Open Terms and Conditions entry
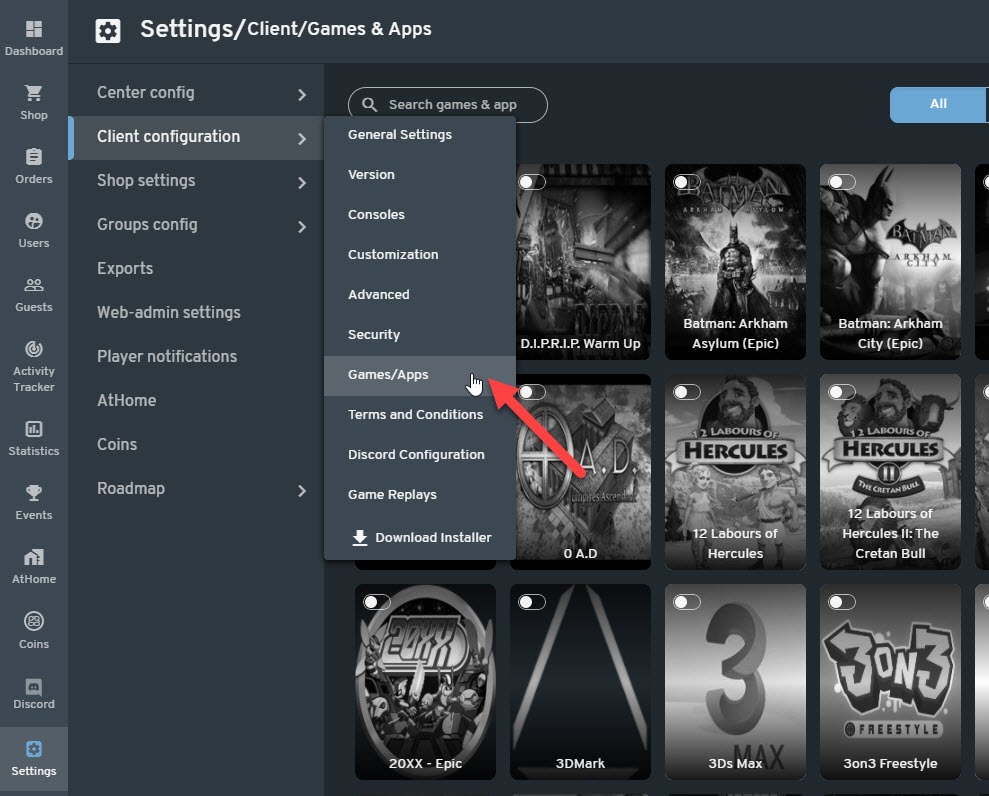 (419, 414)
